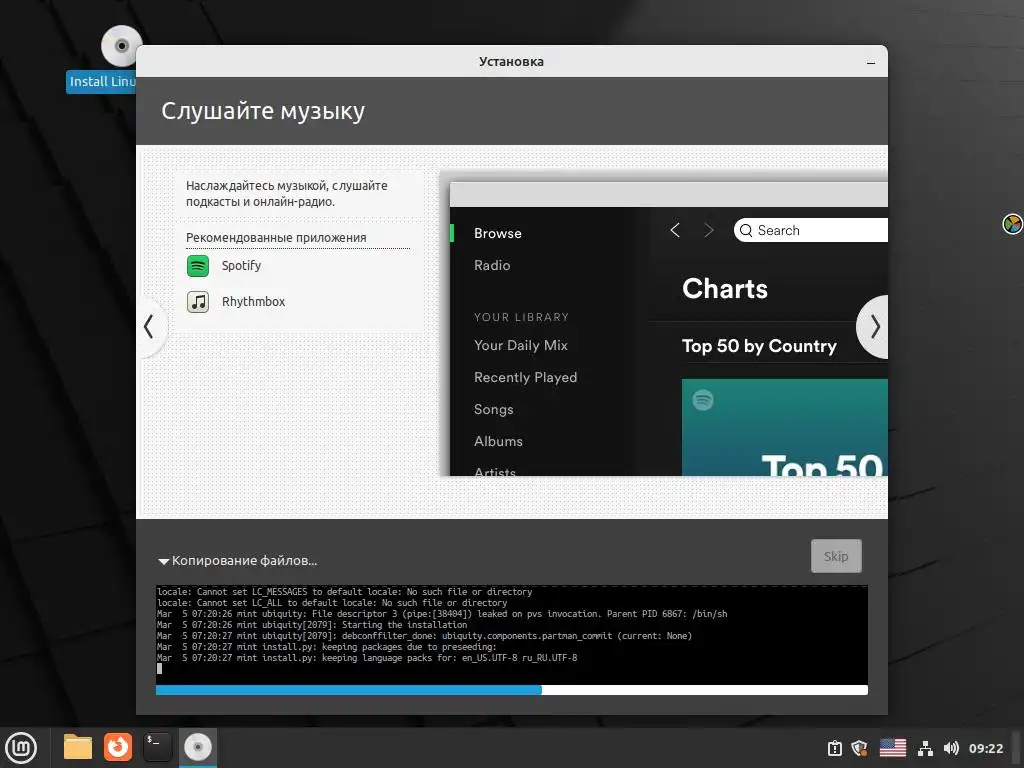Click the Charts heading

pos(725,289)
